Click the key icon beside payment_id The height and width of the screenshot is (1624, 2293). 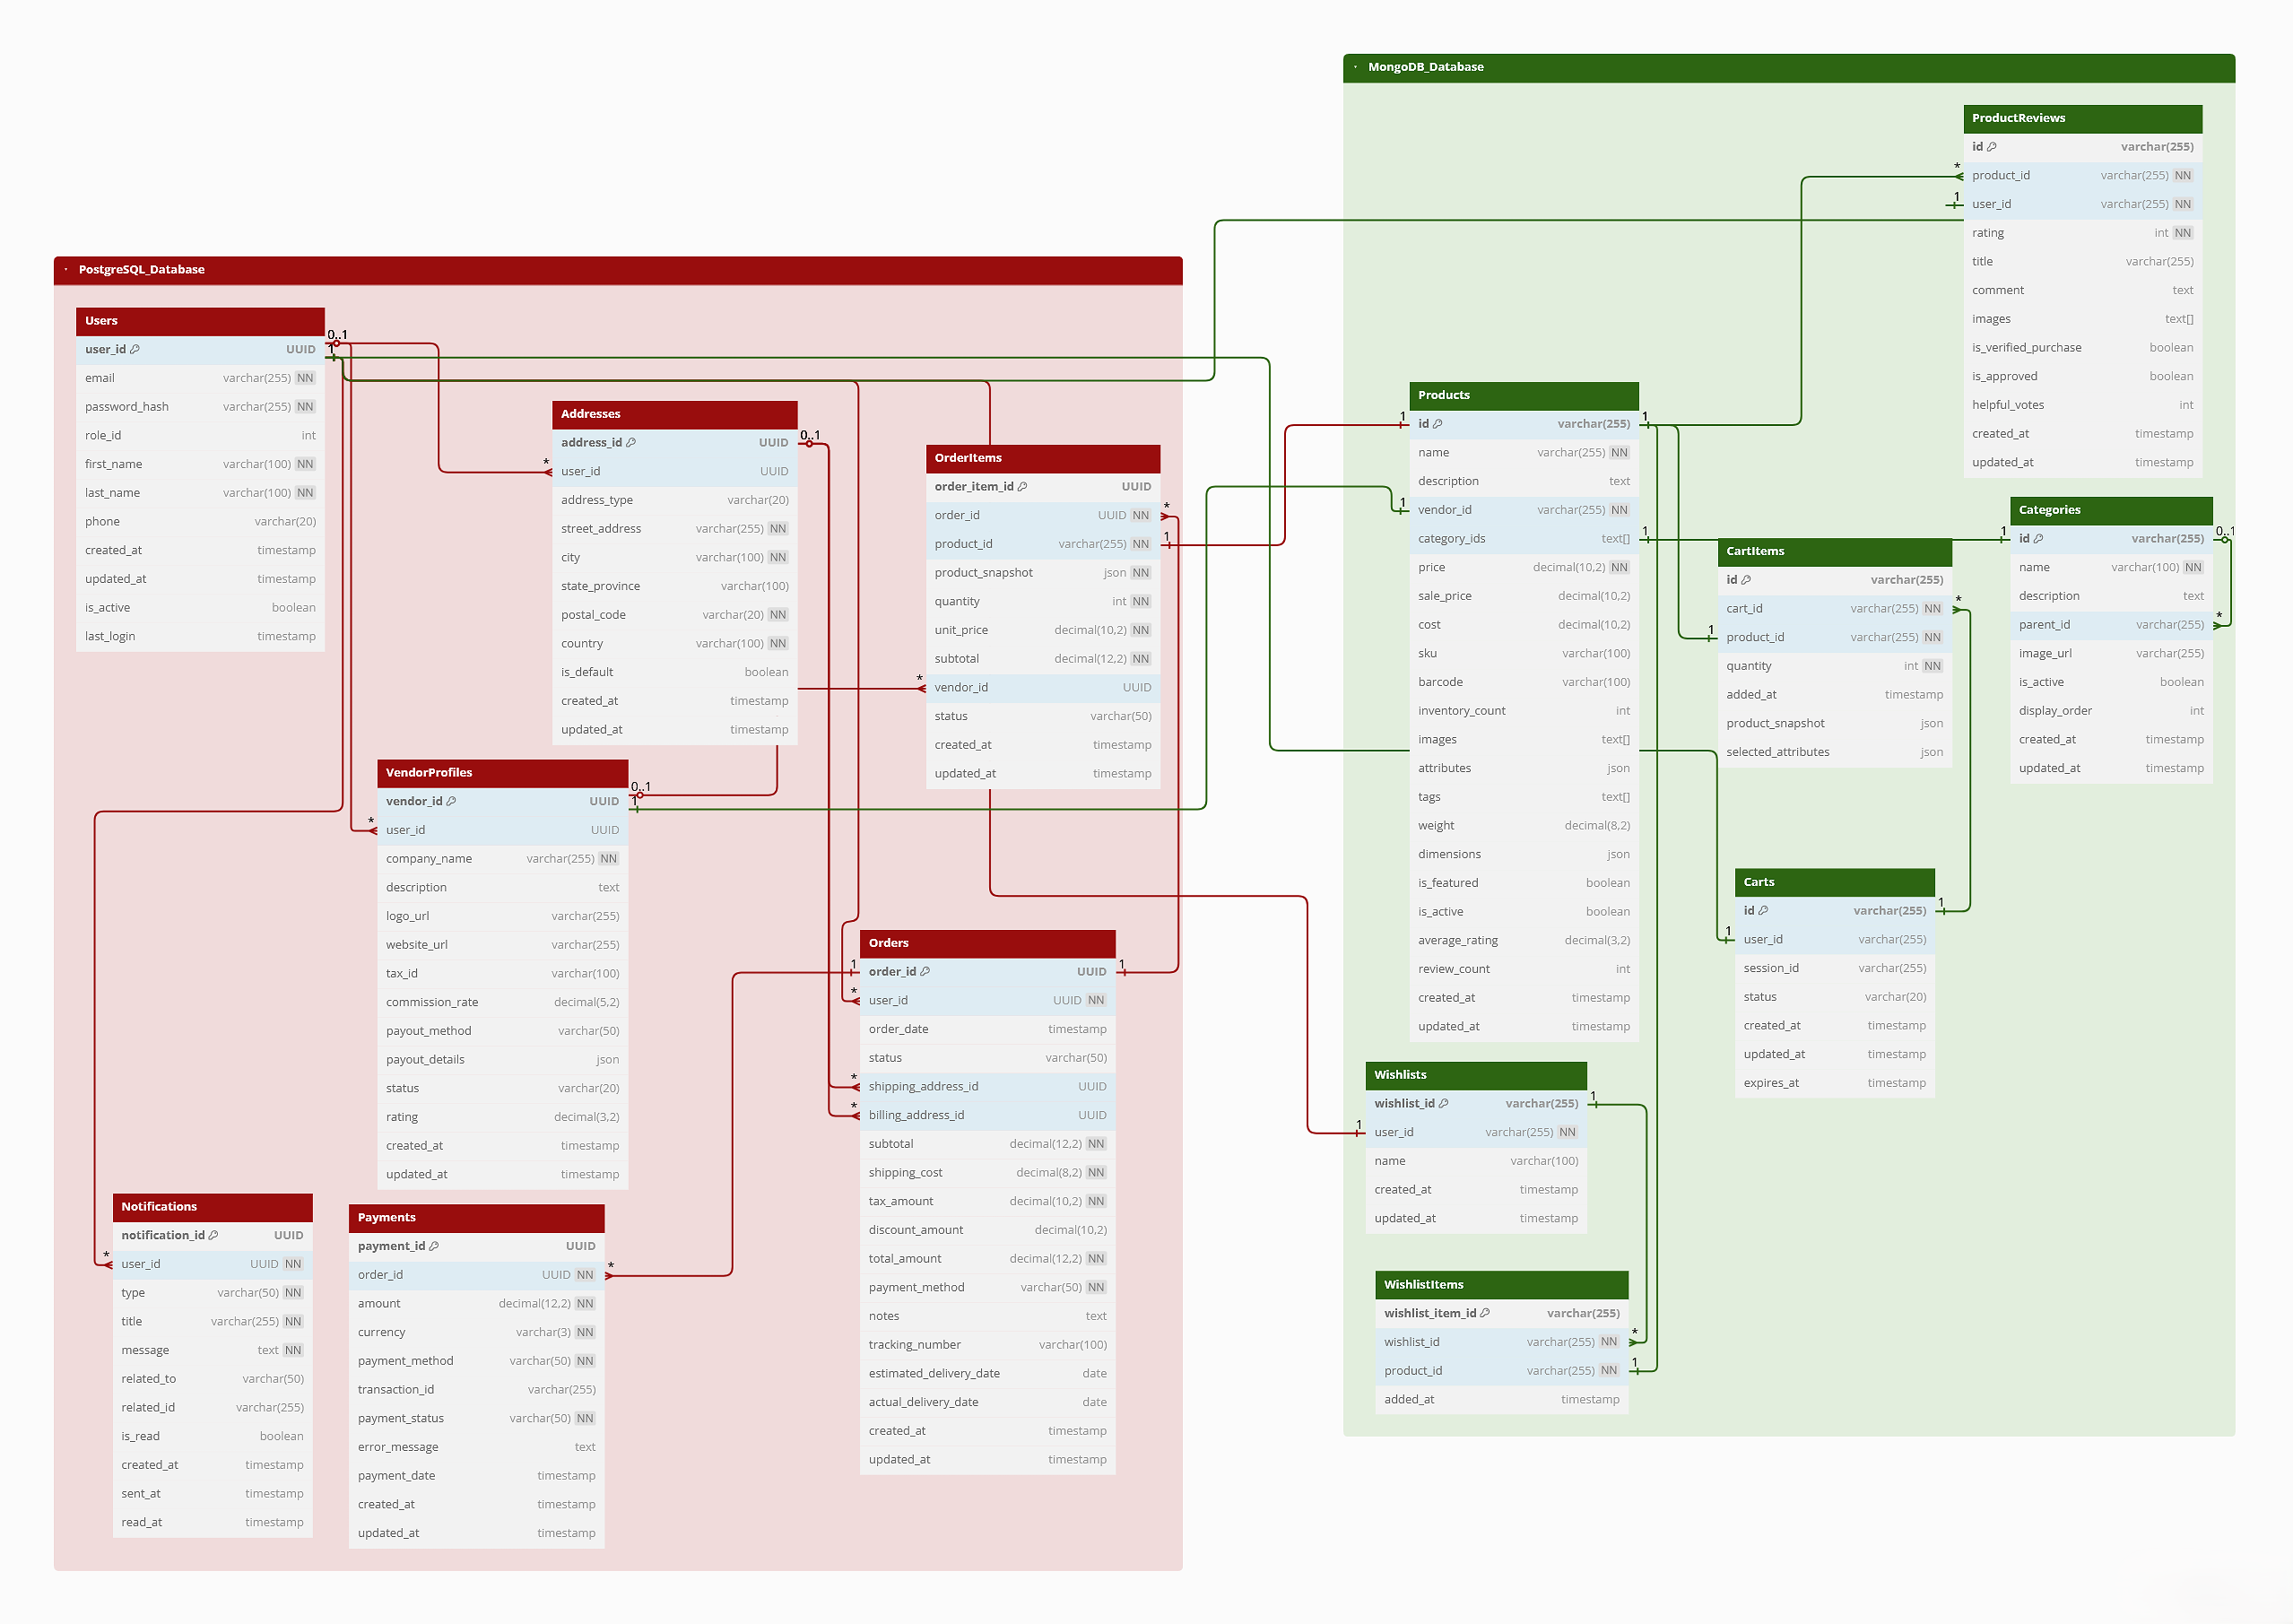tap(434, 1246)
